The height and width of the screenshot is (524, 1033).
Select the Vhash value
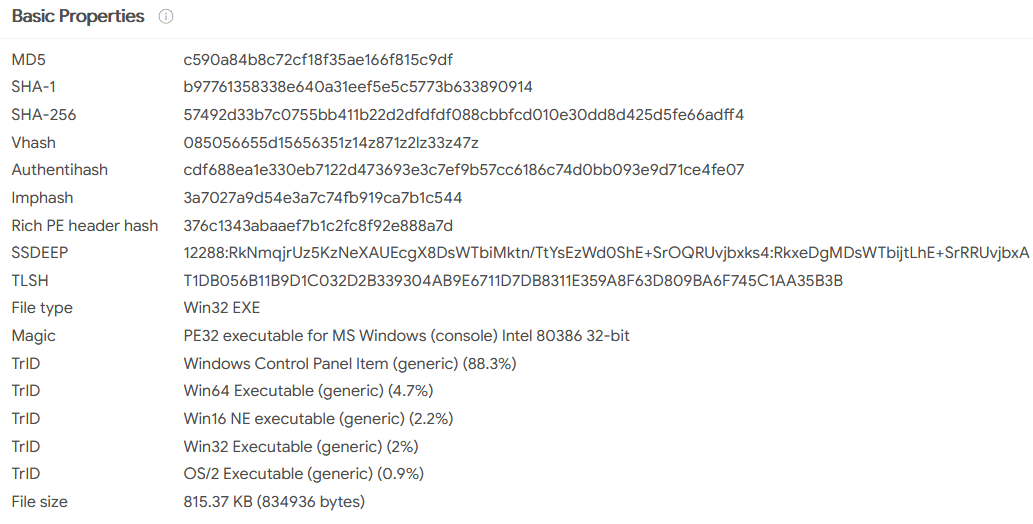tap(331, 142)
